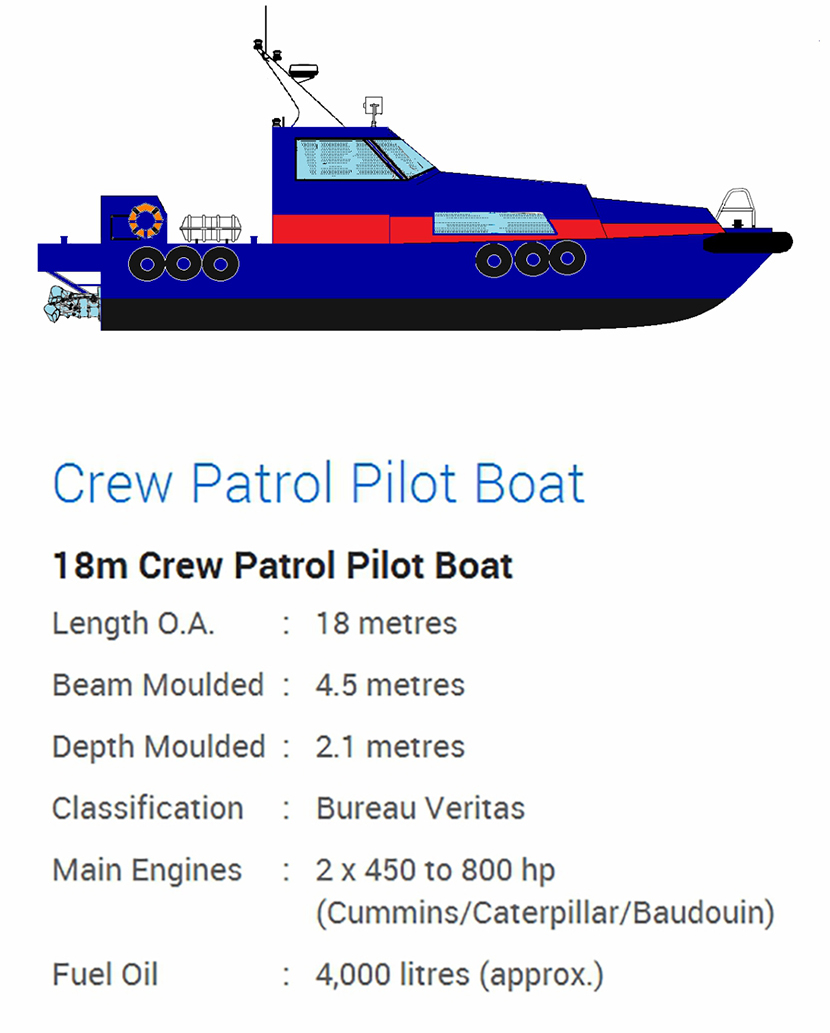The image size is (830, 1033).
Task: Open the "Crew Patrol Pilot Boat" title link
Action: (x=318, y=483)
